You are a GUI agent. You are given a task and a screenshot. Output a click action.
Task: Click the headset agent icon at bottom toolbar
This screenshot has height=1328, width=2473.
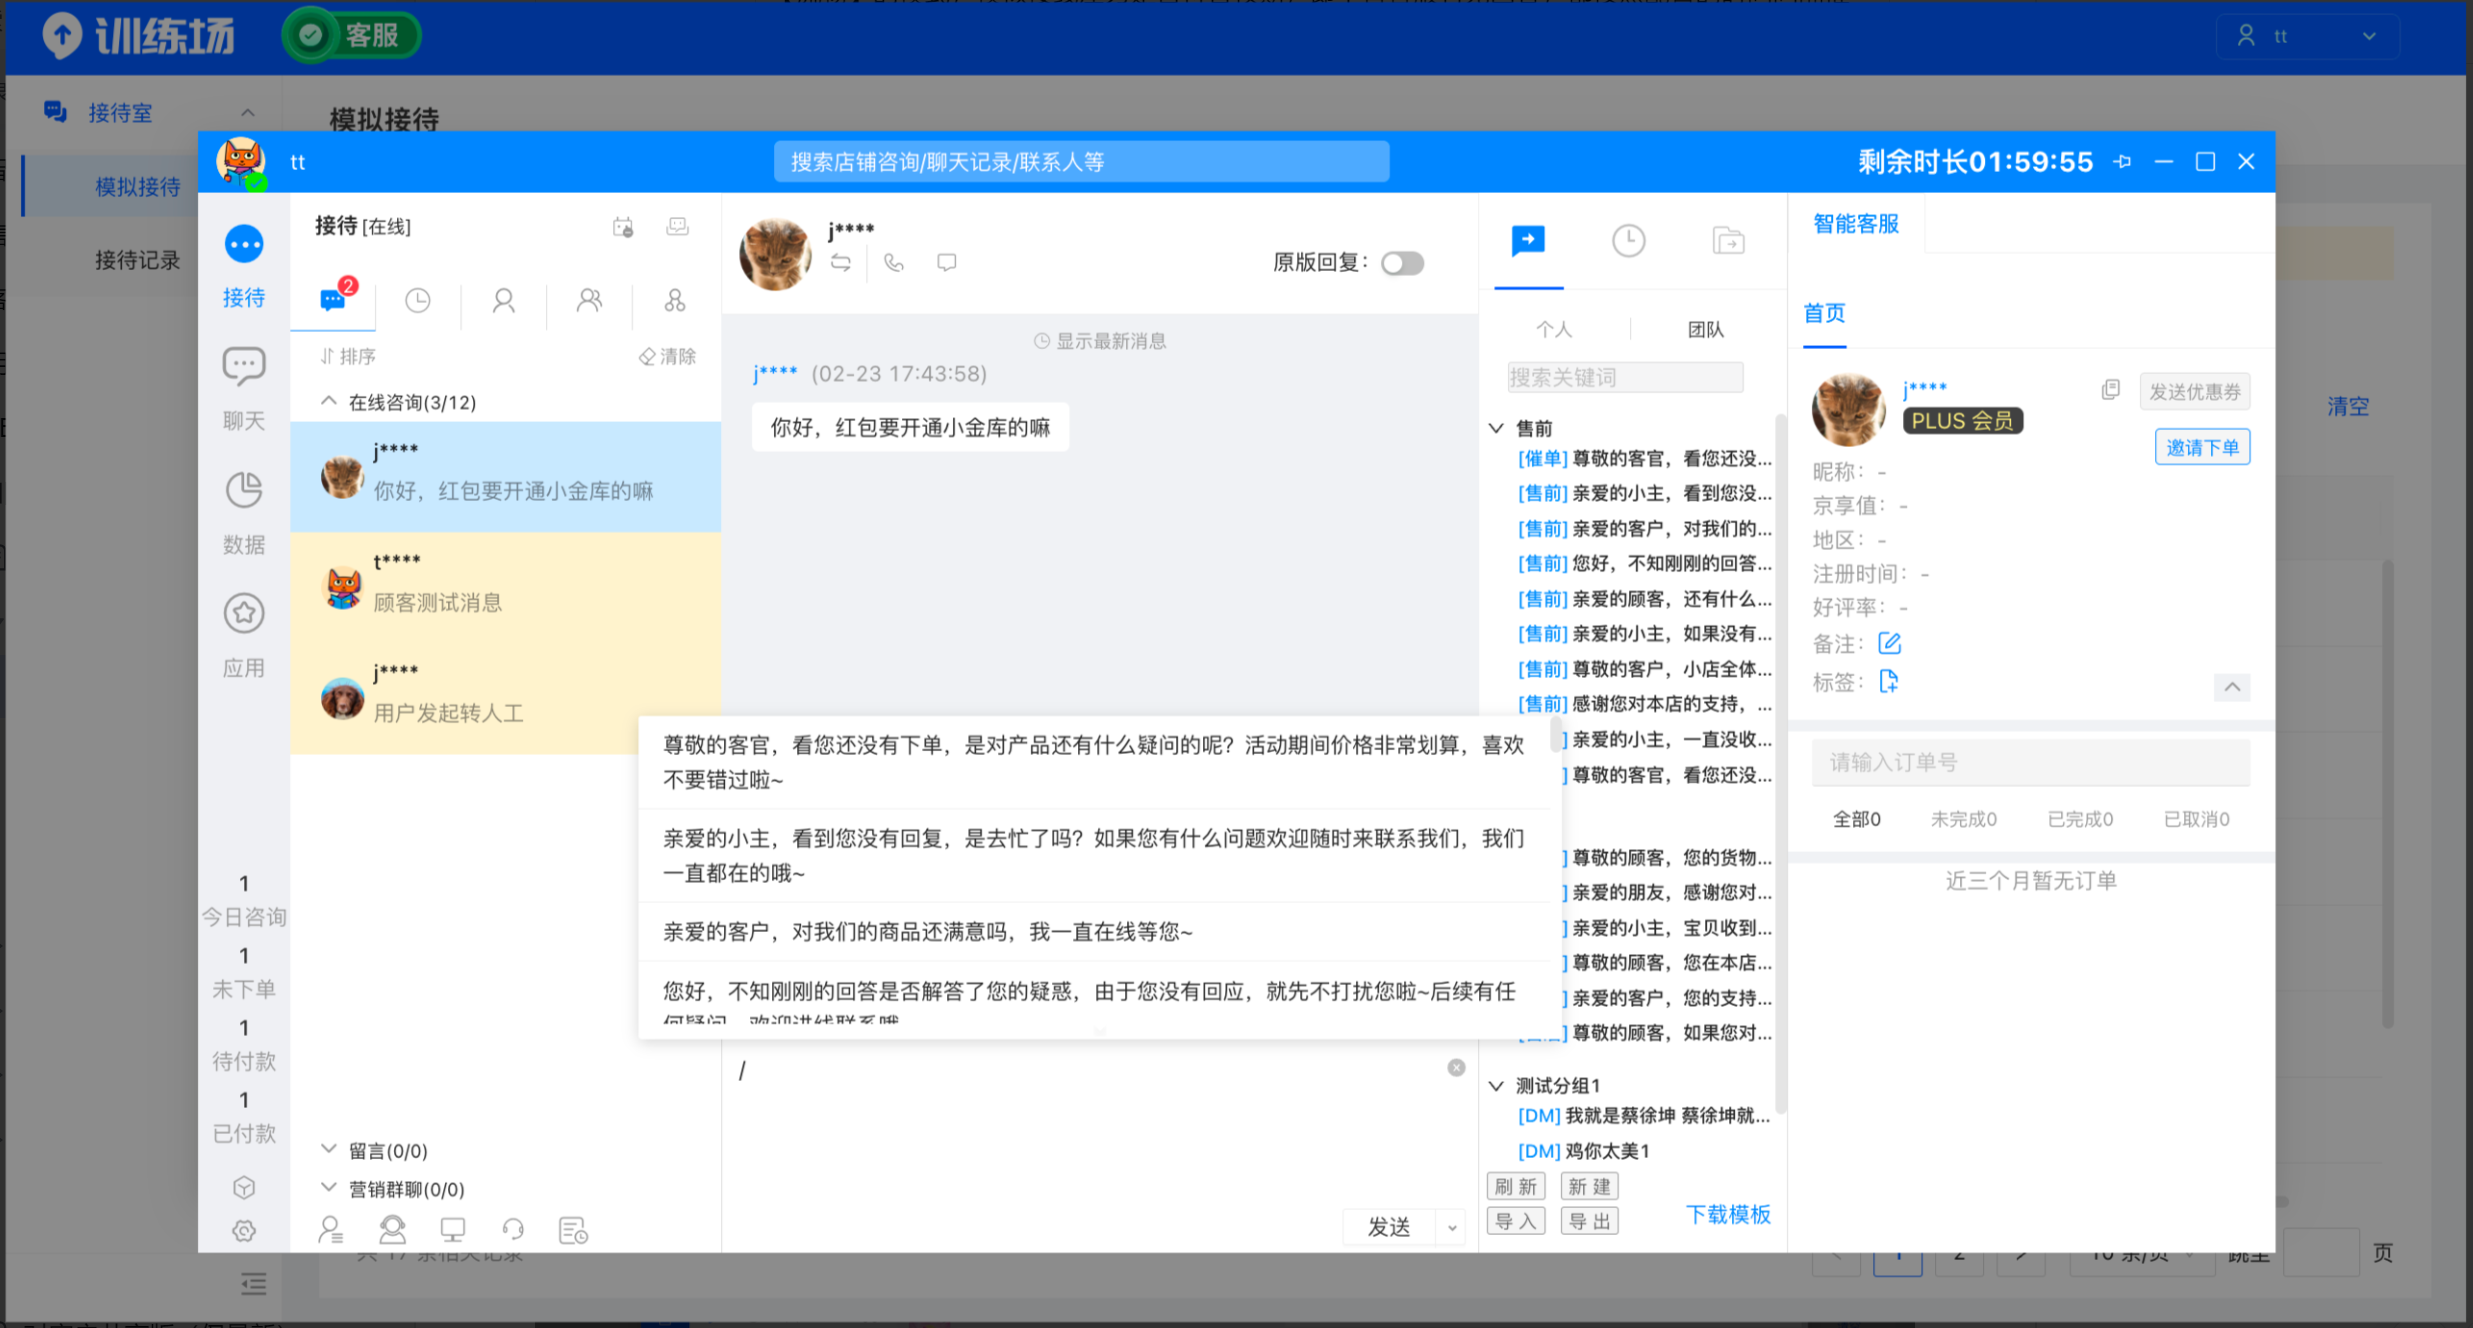(392, 1229)
